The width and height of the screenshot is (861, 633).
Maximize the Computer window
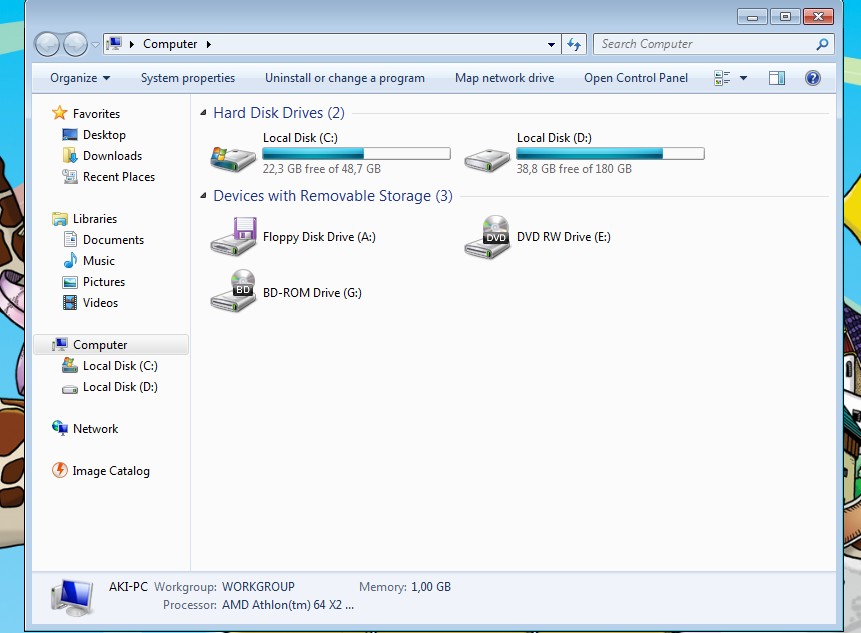pyautogui.click(x=785, y=17)
